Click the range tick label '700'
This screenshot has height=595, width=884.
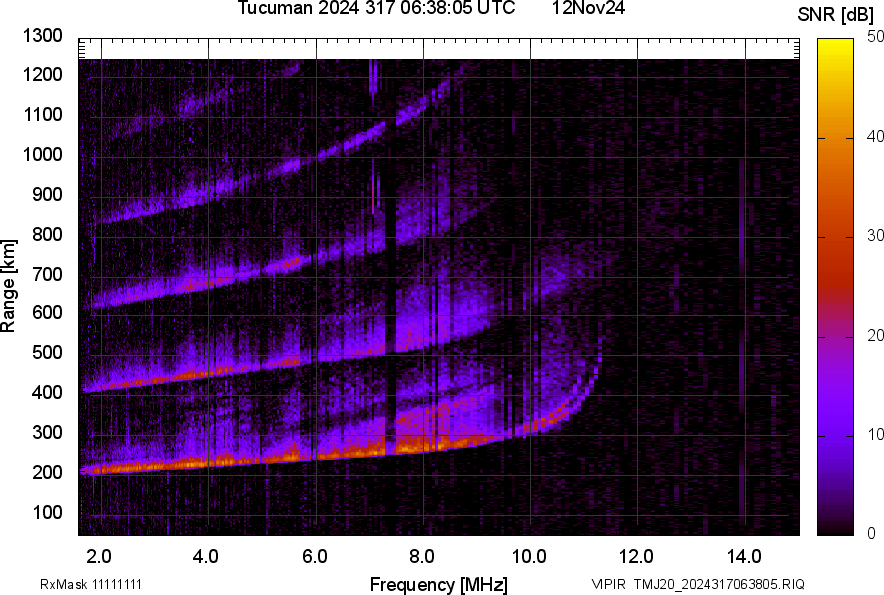47,274
